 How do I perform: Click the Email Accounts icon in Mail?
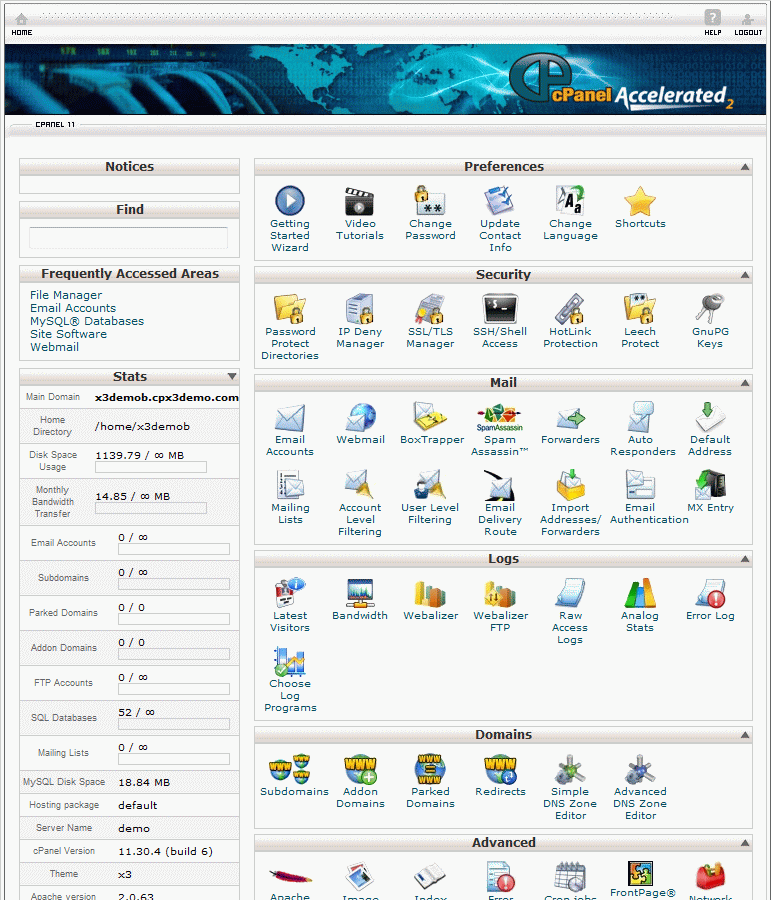point(290,418)
